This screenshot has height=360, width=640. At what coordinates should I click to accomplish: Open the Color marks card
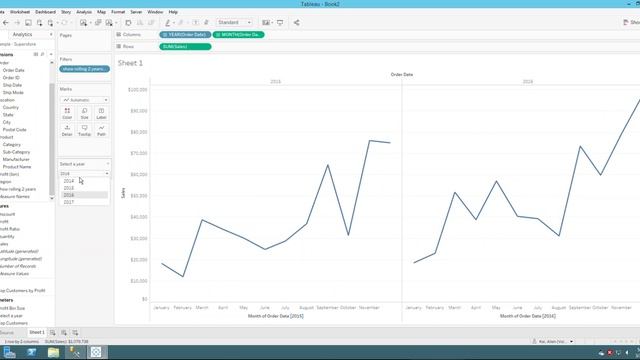67,113
